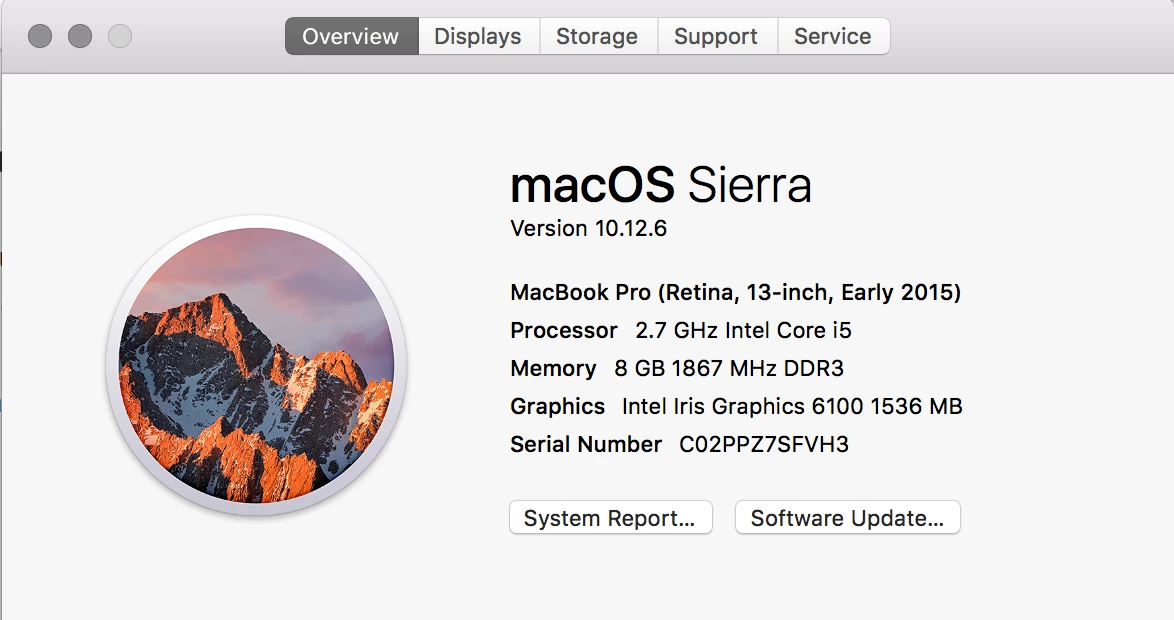The height and width of the screenshot is (620, 1174).
Task: Click the Processor 2.7 GHz Intel Core i5 line
Action: tap(681, 330)
